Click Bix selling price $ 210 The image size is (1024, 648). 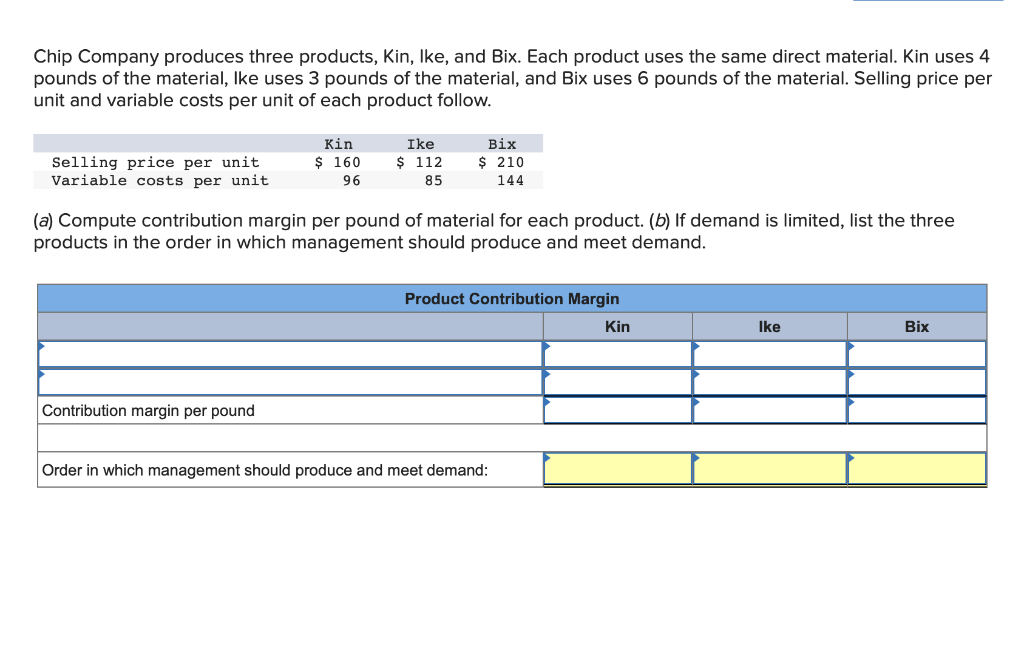pos(501,162)
